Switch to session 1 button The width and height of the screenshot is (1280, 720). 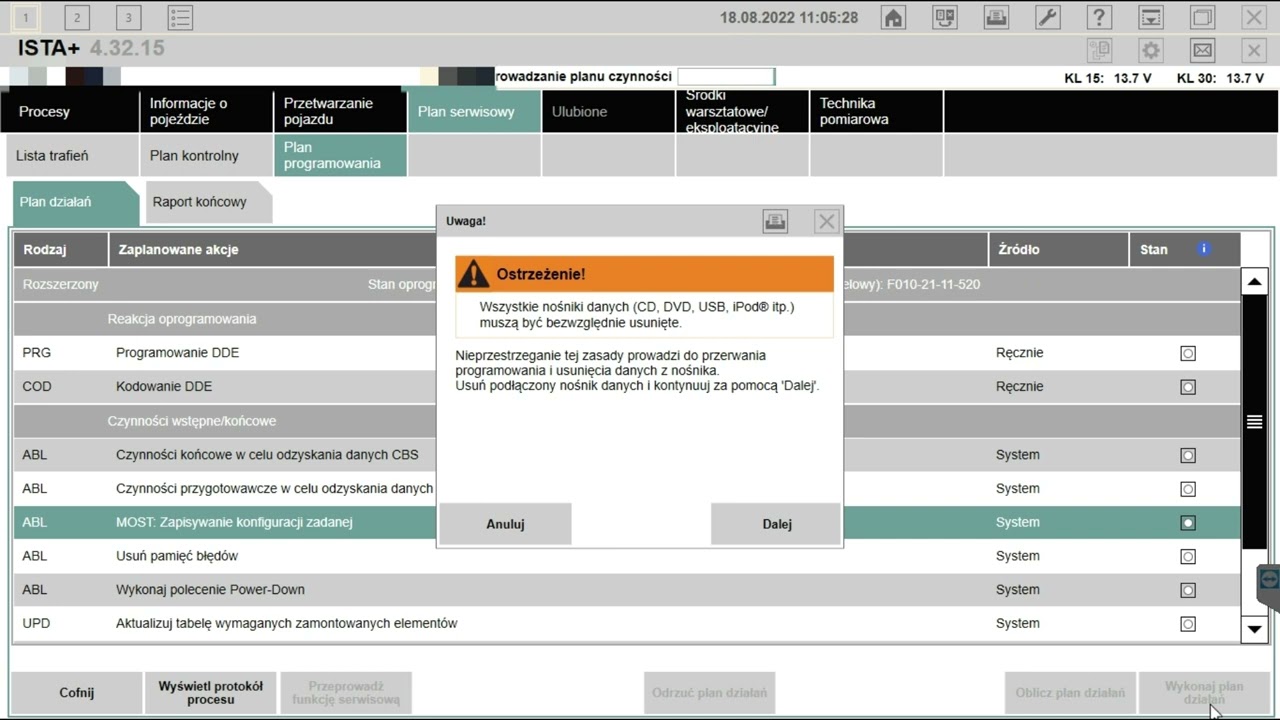pyautogui.click(x=25, y=17)
